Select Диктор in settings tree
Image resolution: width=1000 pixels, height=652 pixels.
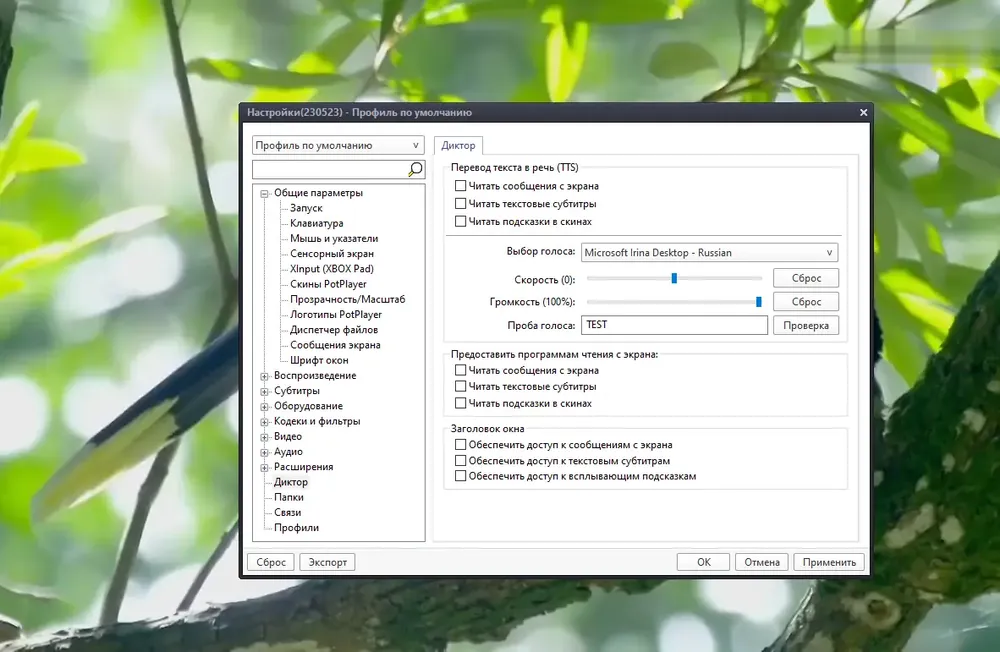[x=291, y=482]
